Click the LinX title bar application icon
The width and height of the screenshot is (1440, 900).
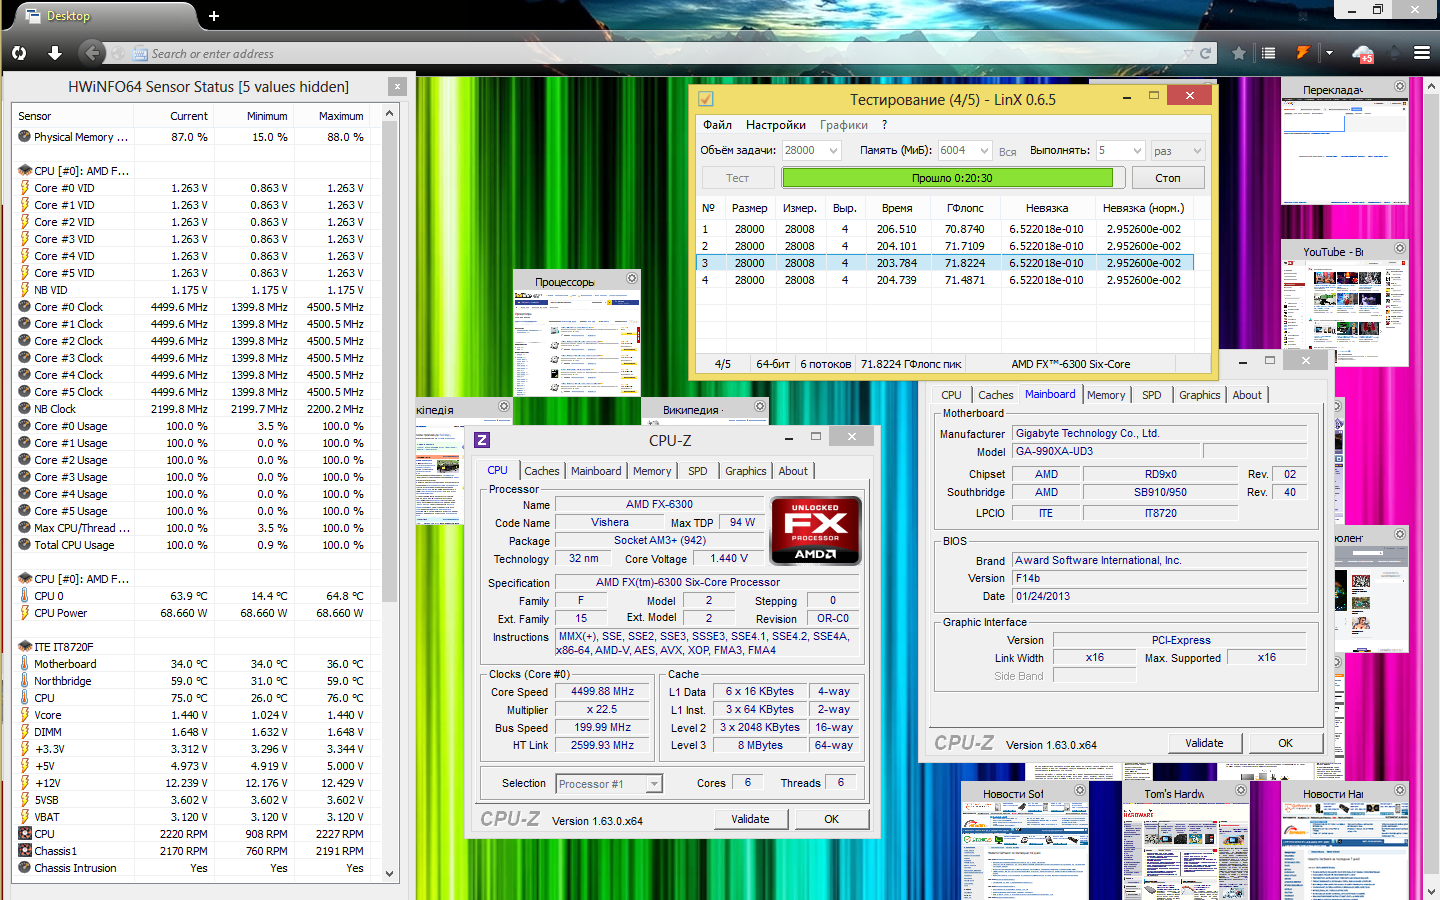[706, 99]
